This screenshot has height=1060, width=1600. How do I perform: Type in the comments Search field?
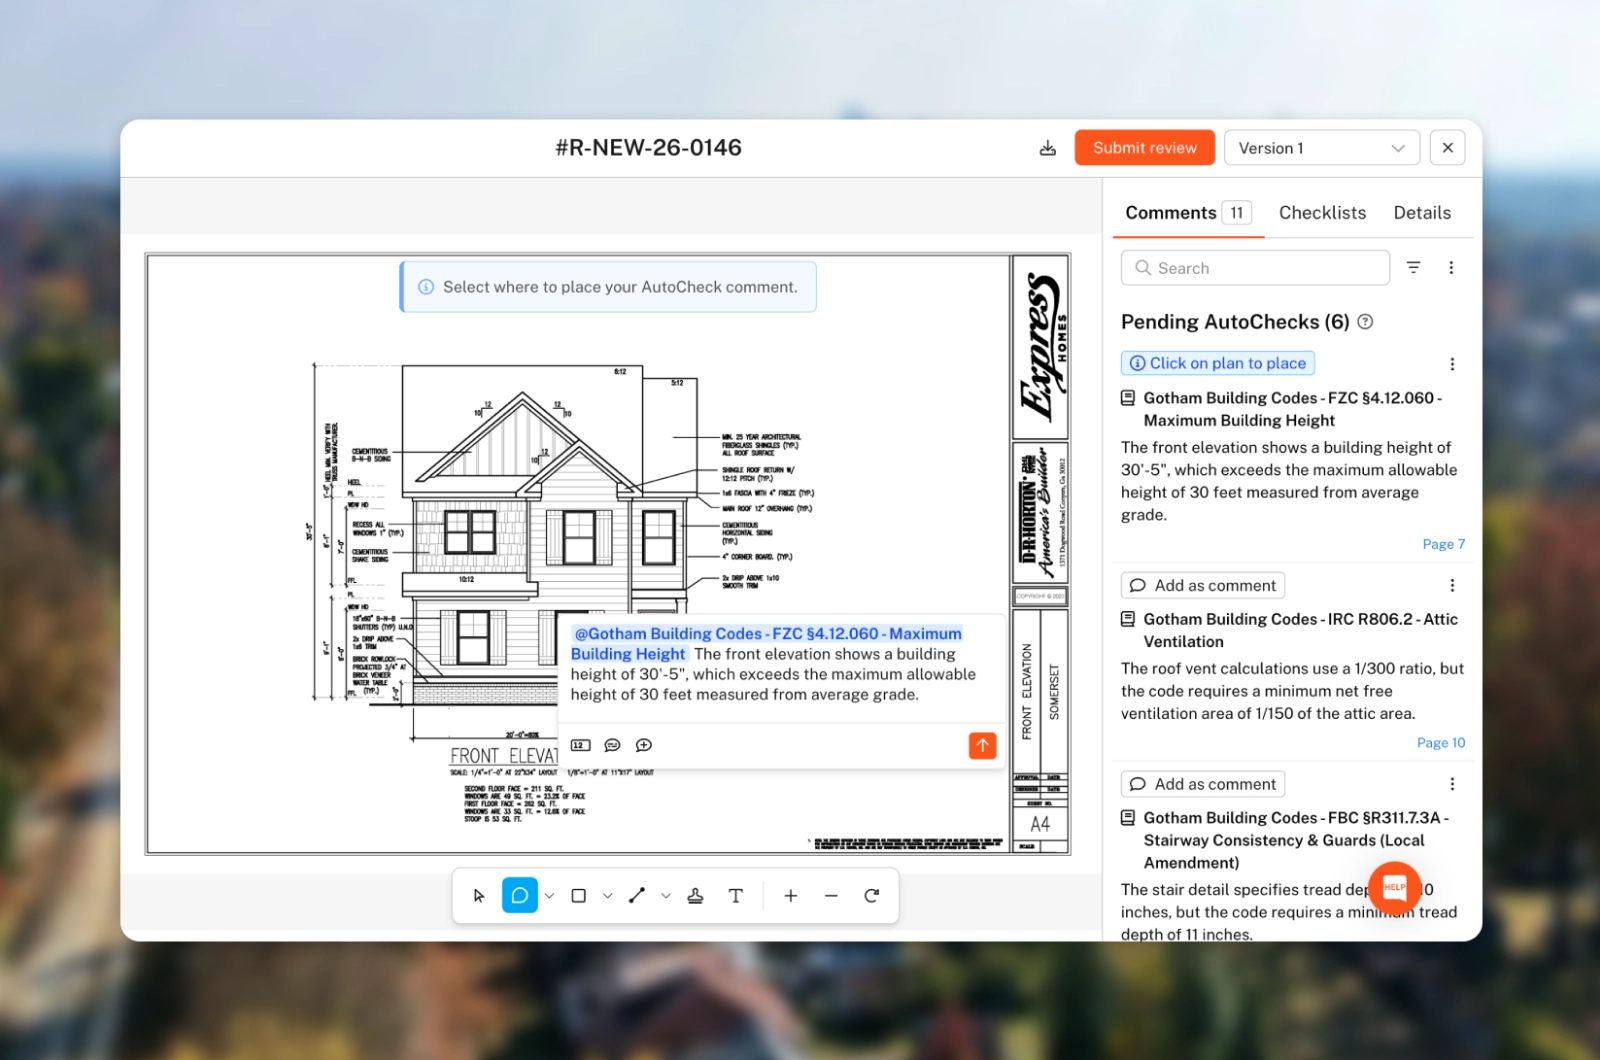pos(1255,267)
